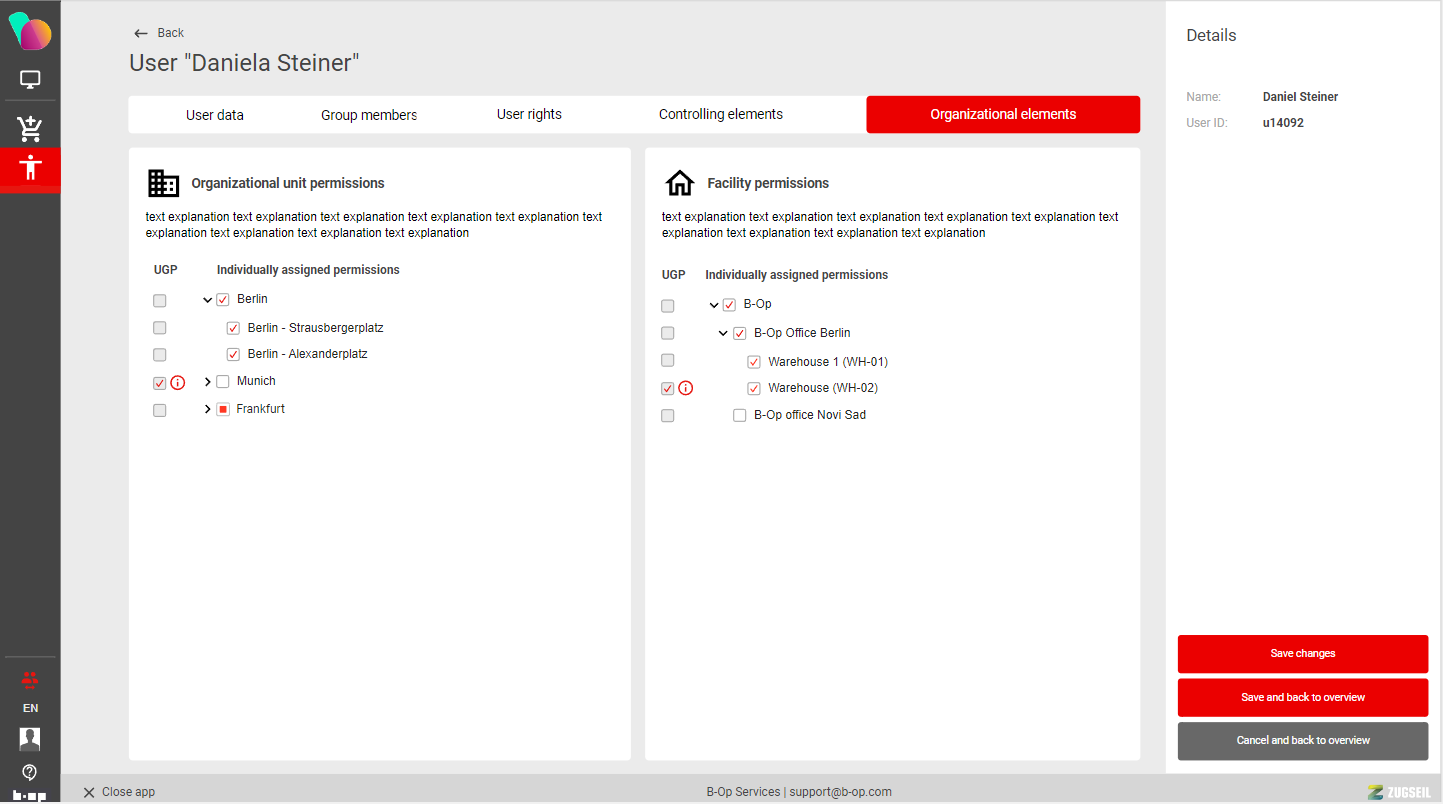Click the info icon beside Munich row
Image resolution: width=1443 pixels, height=804 pixels.
178,383
